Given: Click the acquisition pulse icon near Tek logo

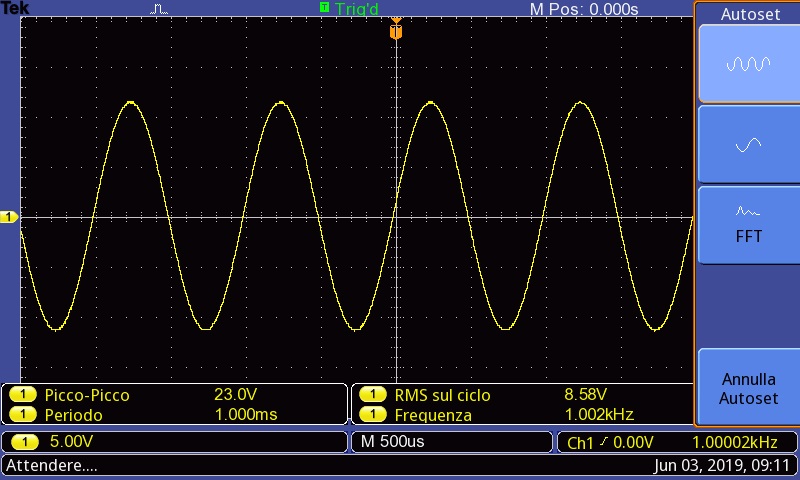Looking at the screenshot, I should pos(159,9).
